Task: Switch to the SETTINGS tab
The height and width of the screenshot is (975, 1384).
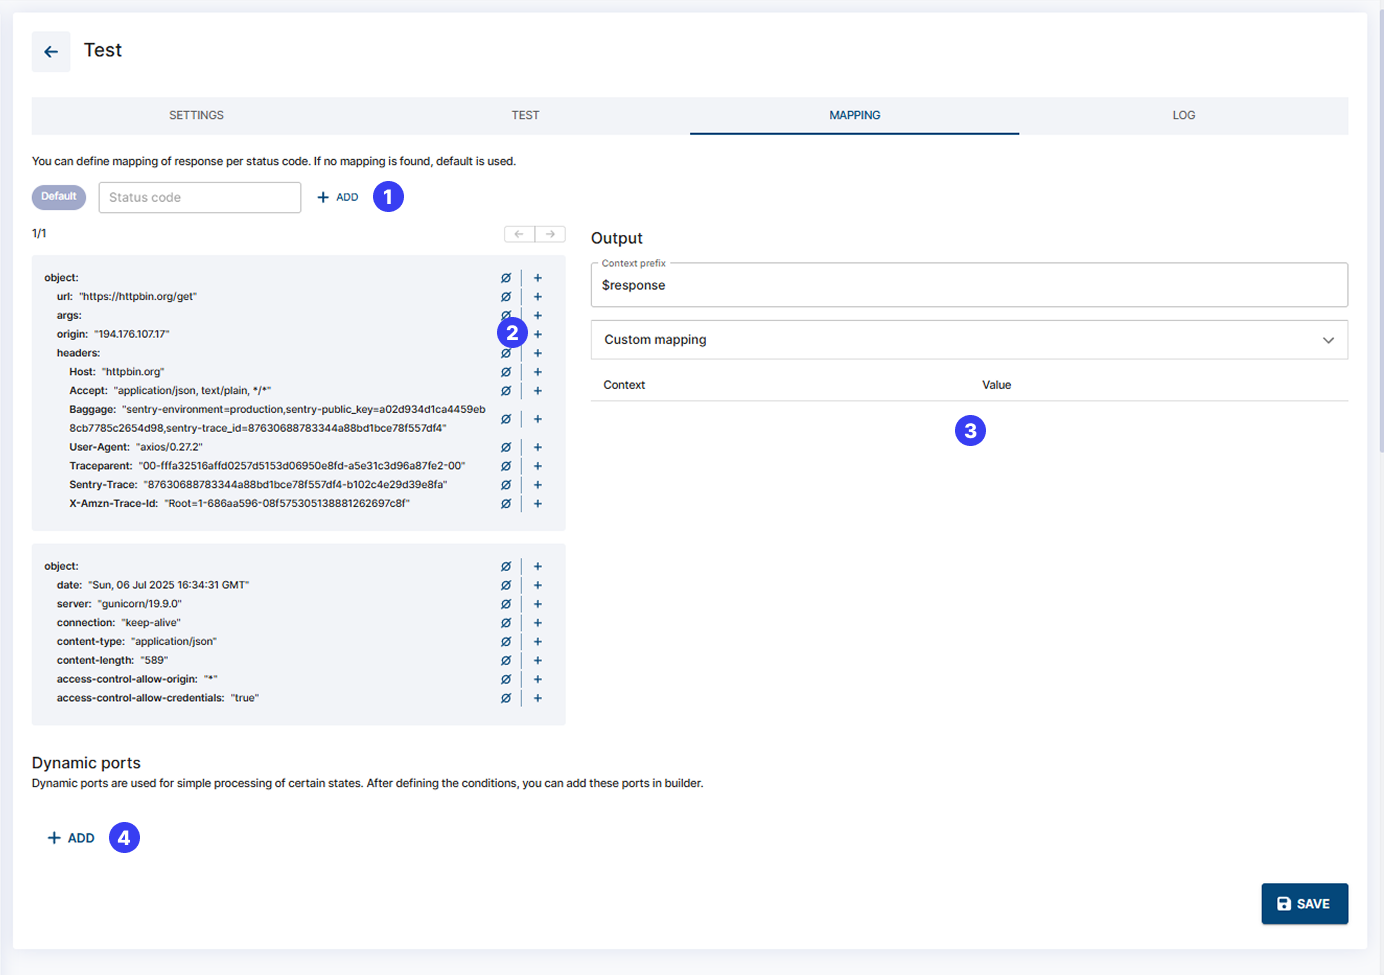Action: [x=195, y=115]
